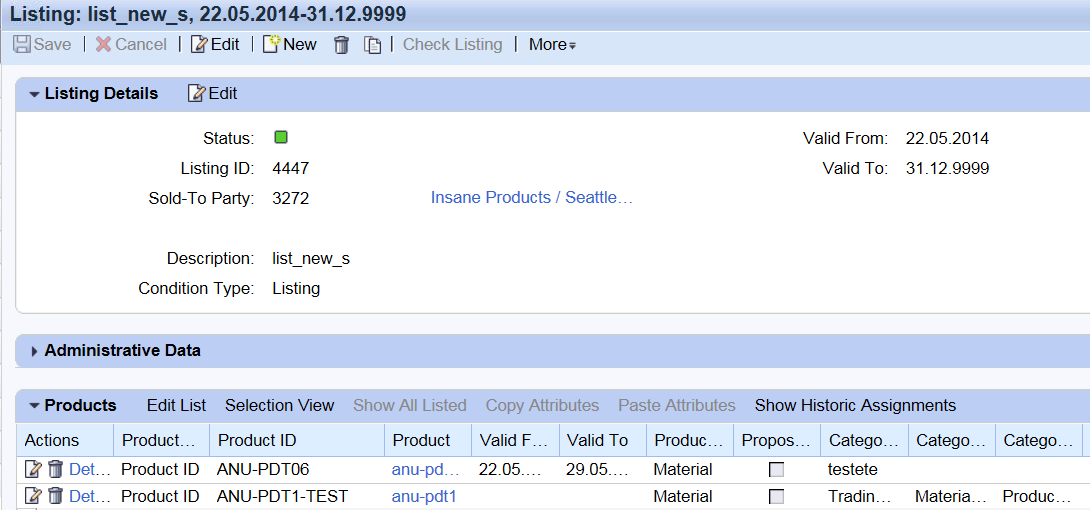Open the anu-pd… product link
The height and width of the screenshot is (510, 1090).
425,470
